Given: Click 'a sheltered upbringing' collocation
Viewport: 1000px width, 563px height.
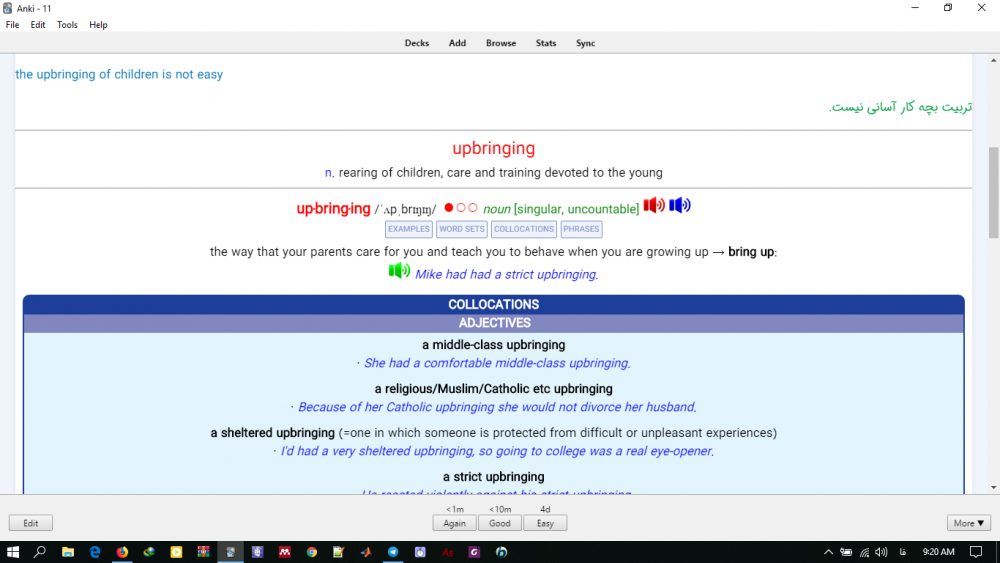Looking at the screenshot, I should pos(272,433).
